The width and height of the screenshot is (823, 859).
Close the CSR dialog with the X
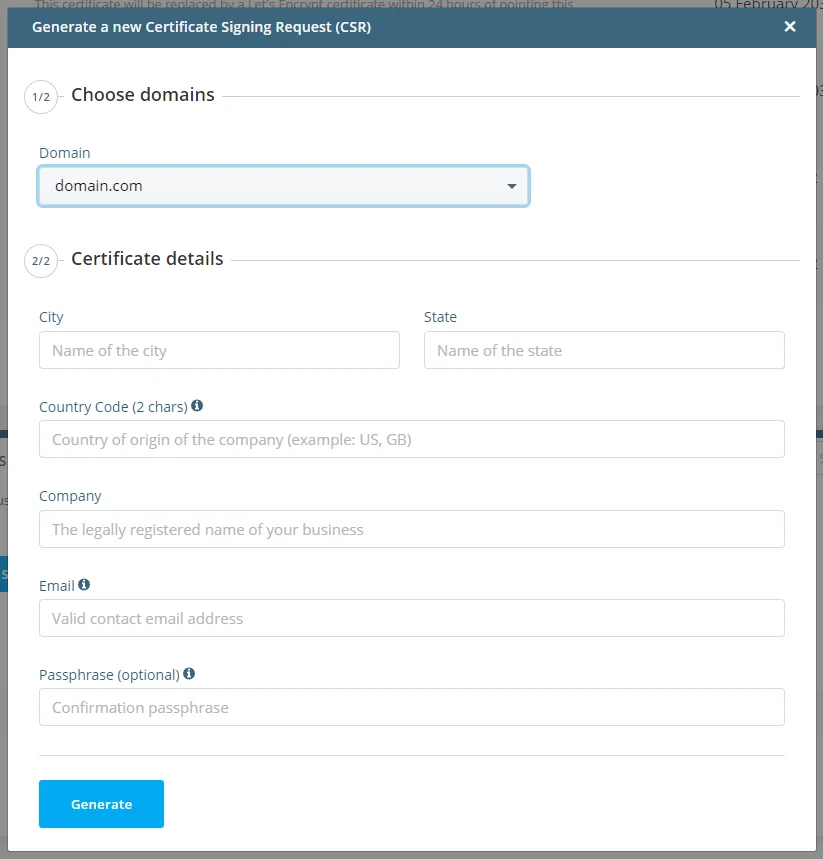click(x=790, y=27)
